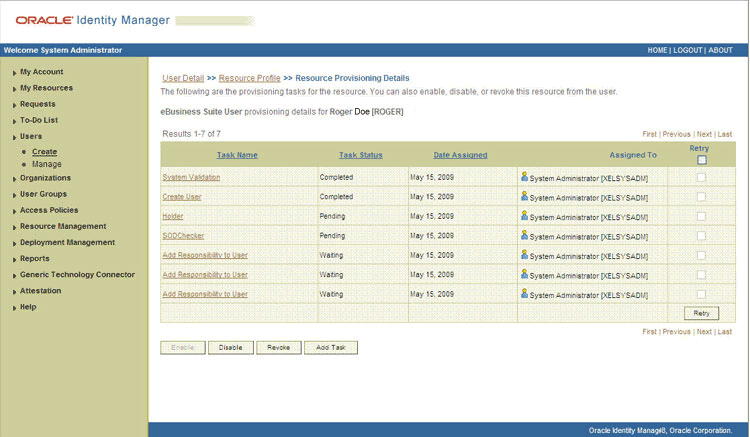This screenshot has width=750, height=437.
Task: Collapse the Users section arrow
Action: click(x=14, y=137)
